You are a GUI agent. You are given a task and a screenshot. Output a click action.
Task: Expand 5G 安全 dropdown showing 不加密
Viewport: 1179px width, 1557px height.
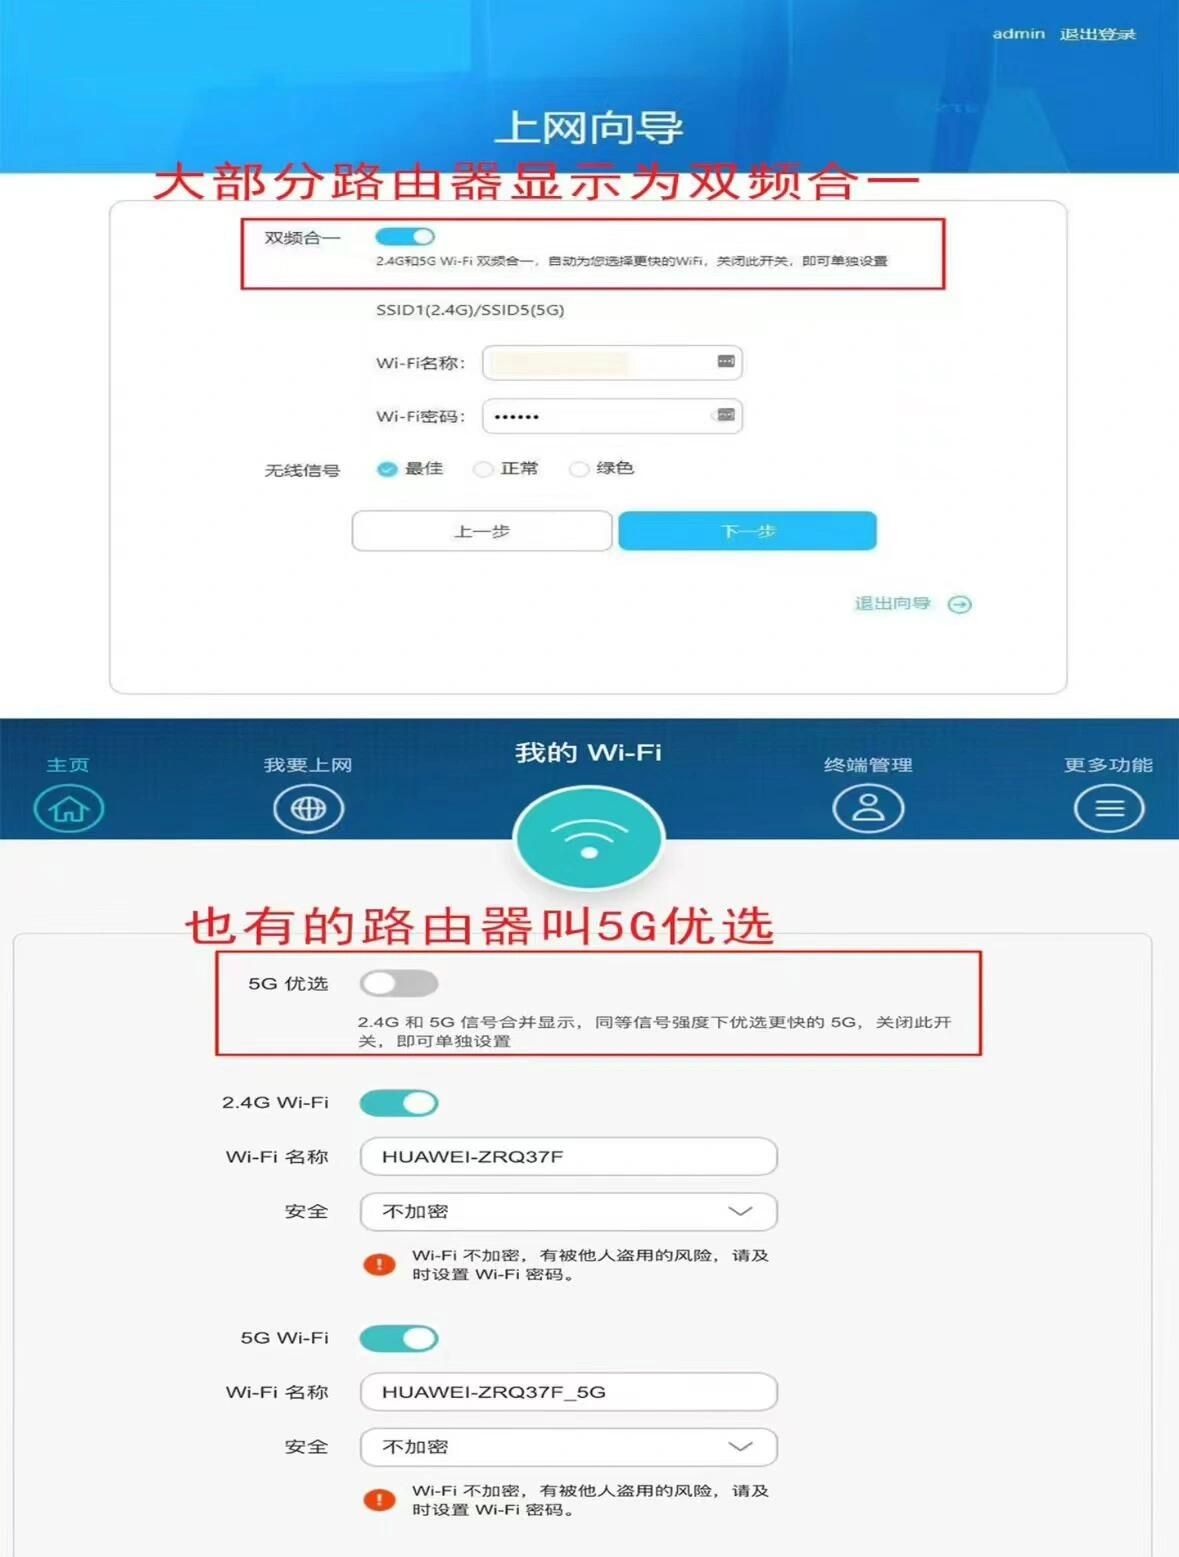point(568,1446)
